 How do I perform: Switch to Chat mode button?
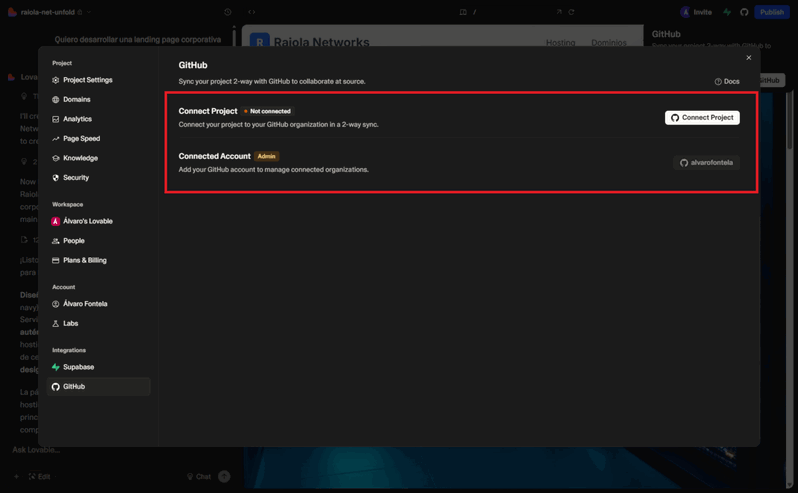click(x=199, y=477)
